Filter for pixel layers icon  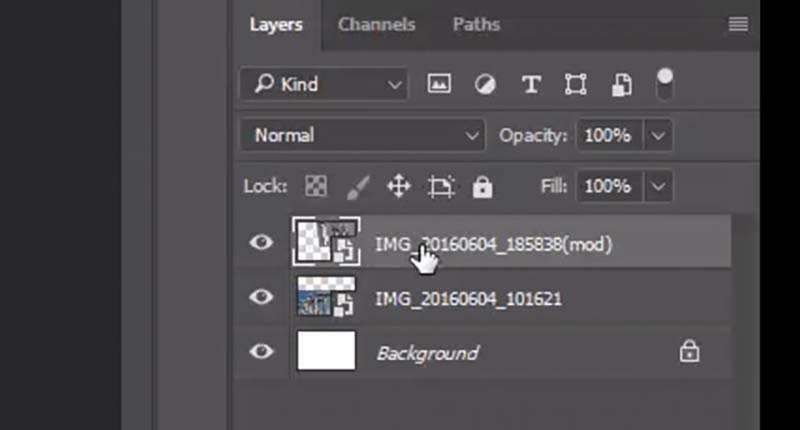439,84
